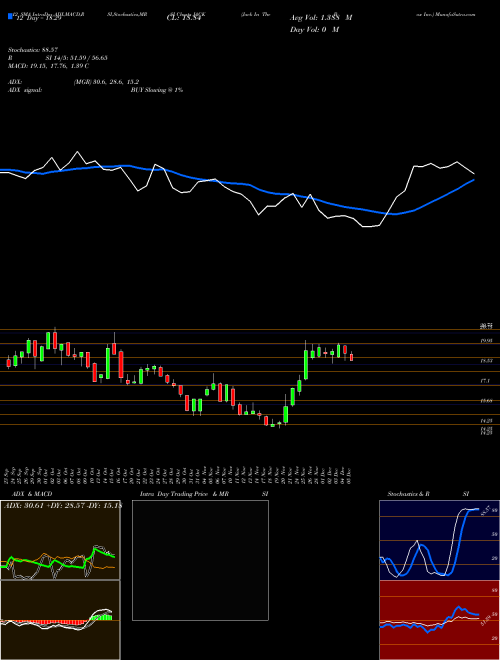Click the empty intraday trading price box
The image size is (500, 660).
[x=200, y=560]
